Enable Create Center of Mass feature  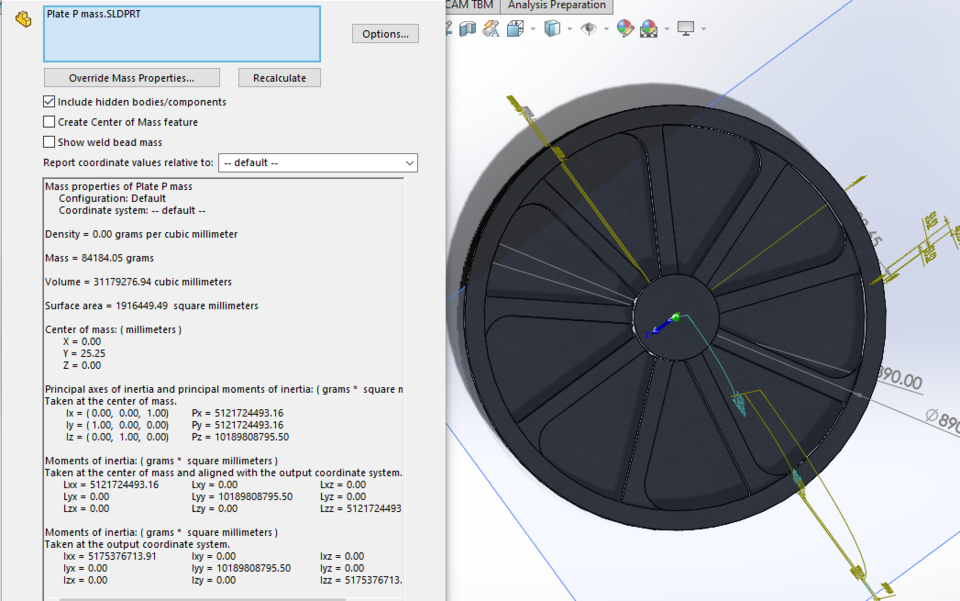coord(48,121)
